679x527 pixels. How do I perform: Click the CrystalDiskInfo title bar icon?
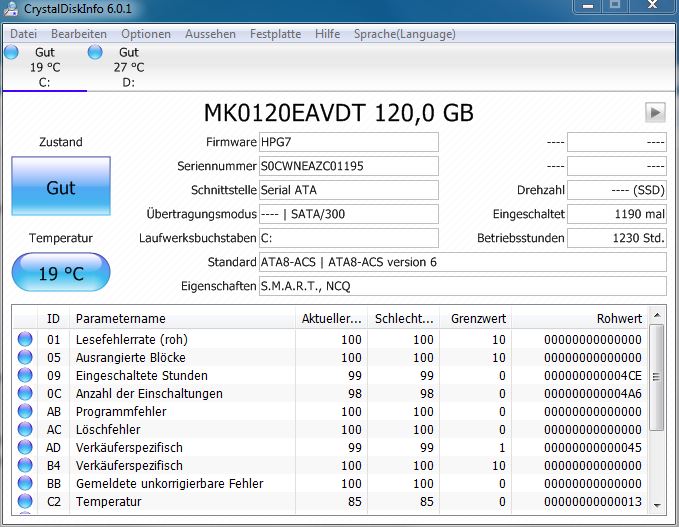[x=10, y=9]
